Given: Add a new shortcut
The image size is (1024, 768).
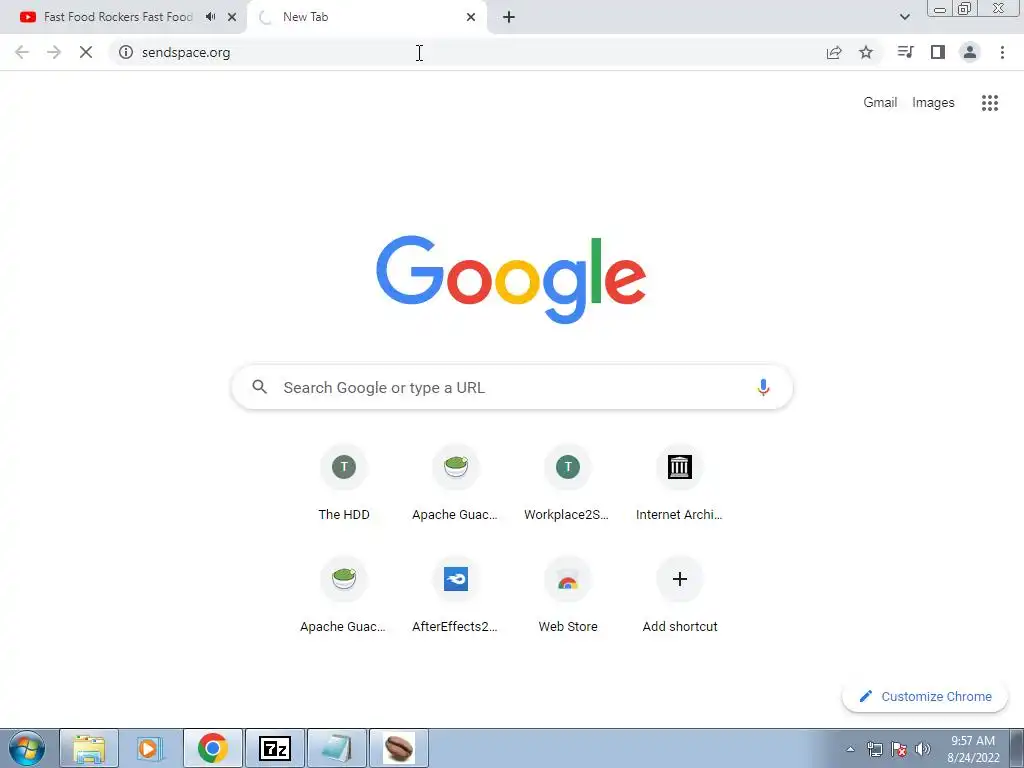Looking at the screenshot, I should coord(680,595).
